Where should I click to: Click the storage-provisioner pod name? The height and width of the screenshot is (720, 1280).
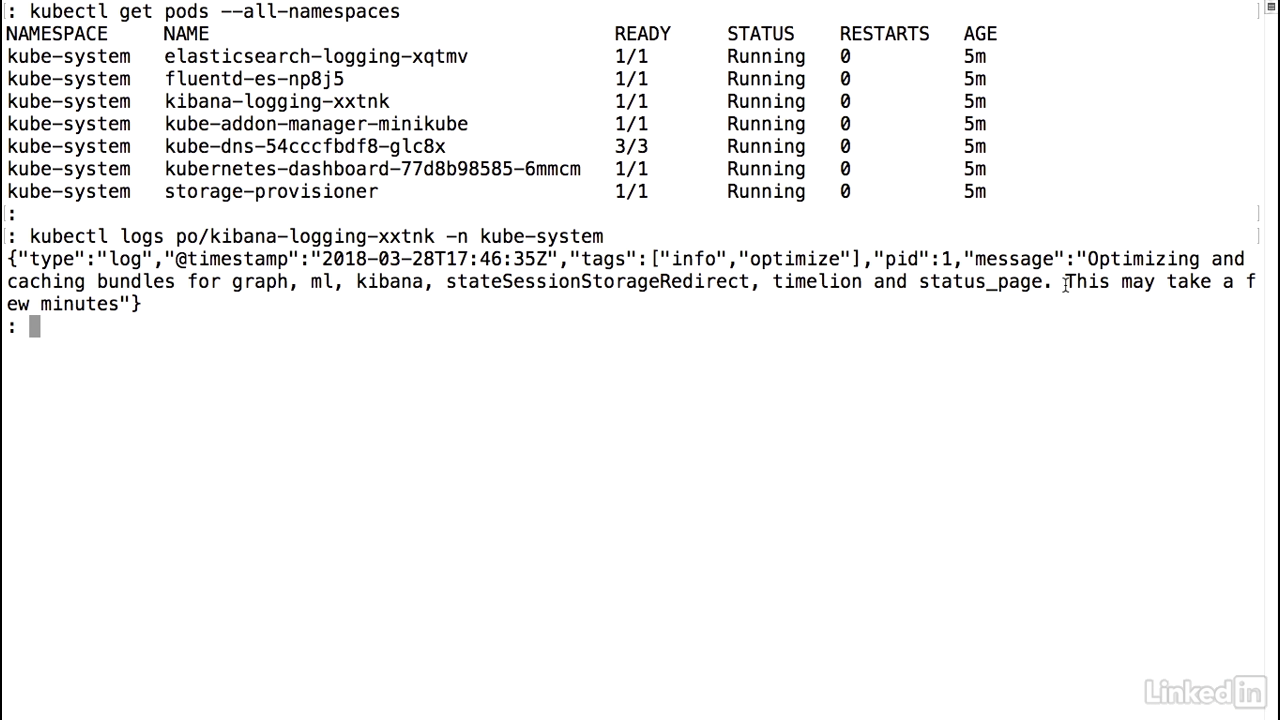(271, 192)
